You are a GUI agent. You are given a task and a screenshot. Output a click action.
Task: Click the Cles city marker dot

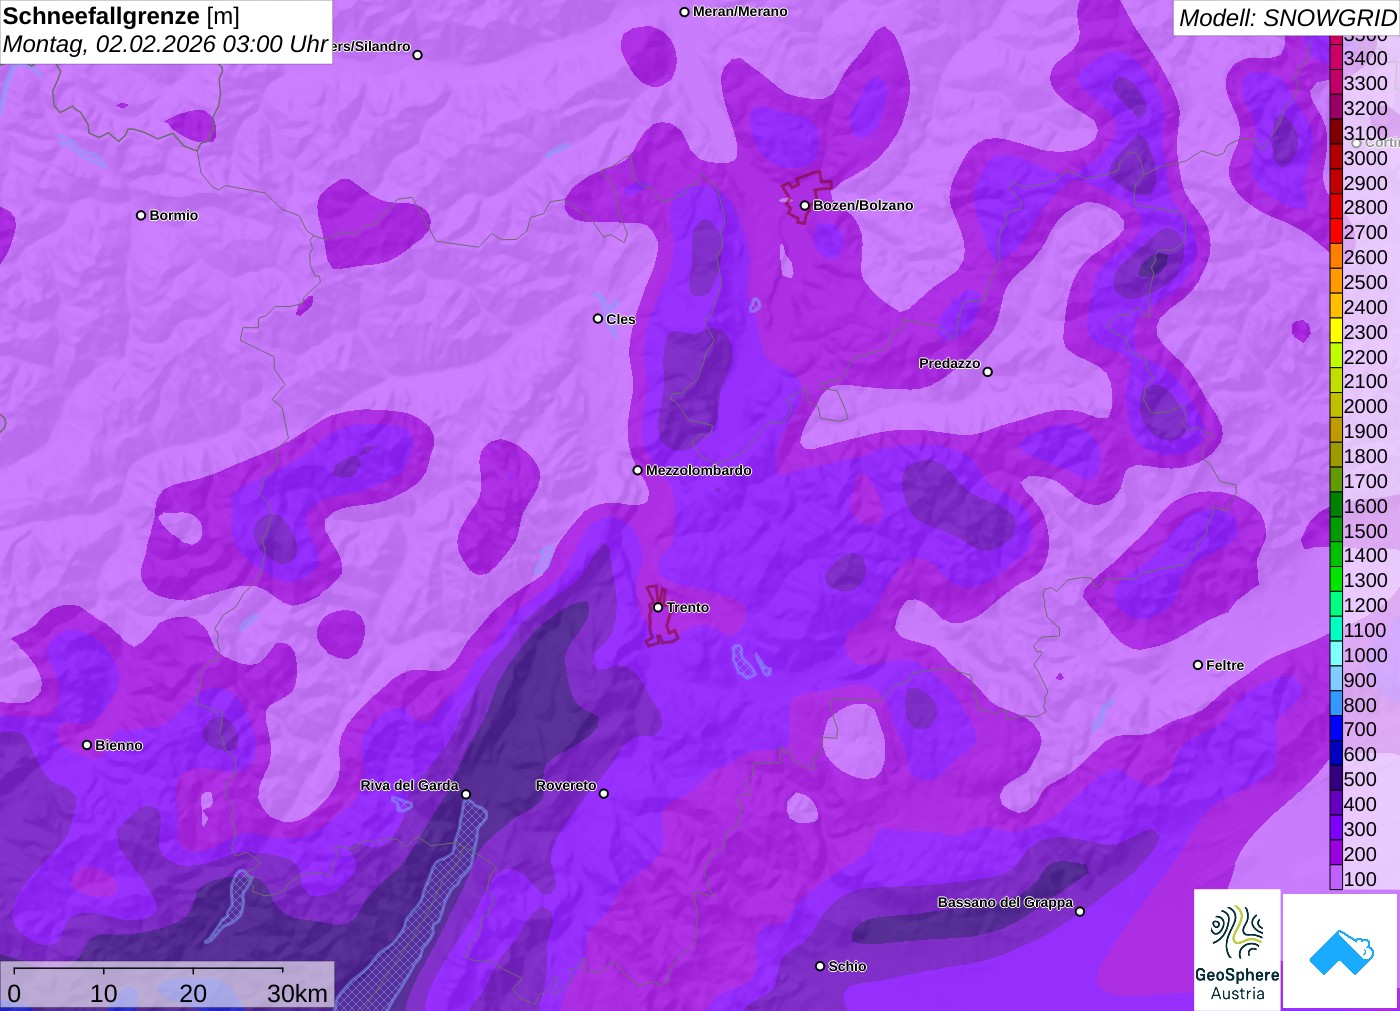pos(598,319)
